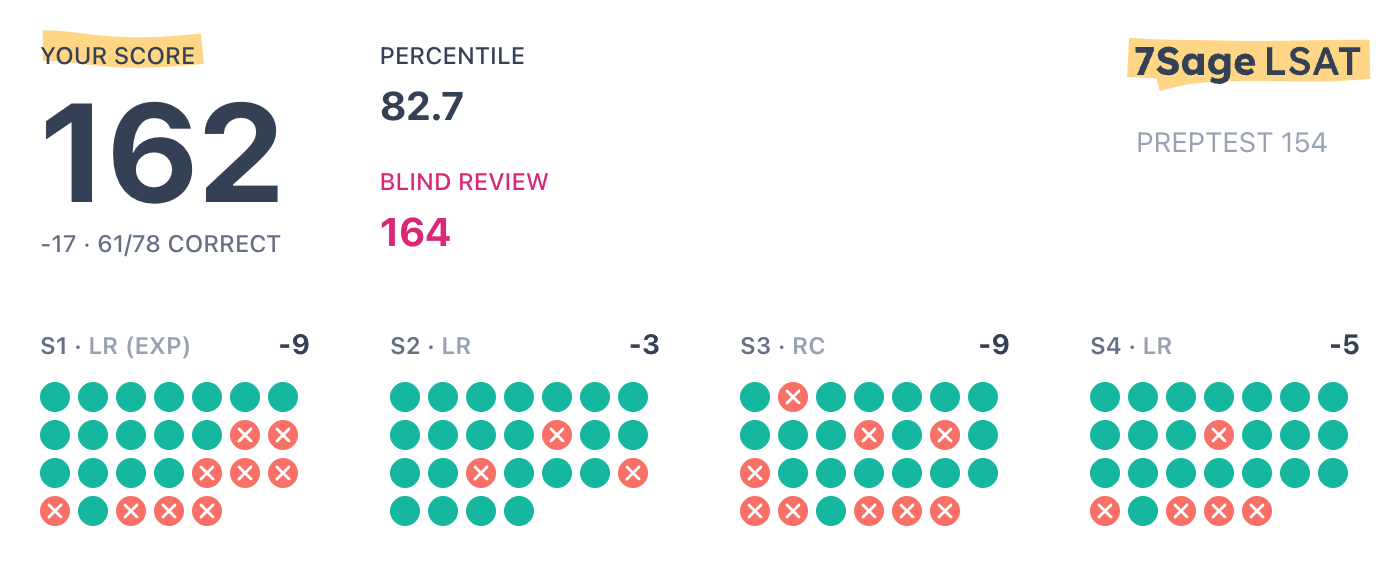The image size is (1400, 570).
Task: Select the S1 · LR (EXP) section heading
Action: tap(115, 347)
